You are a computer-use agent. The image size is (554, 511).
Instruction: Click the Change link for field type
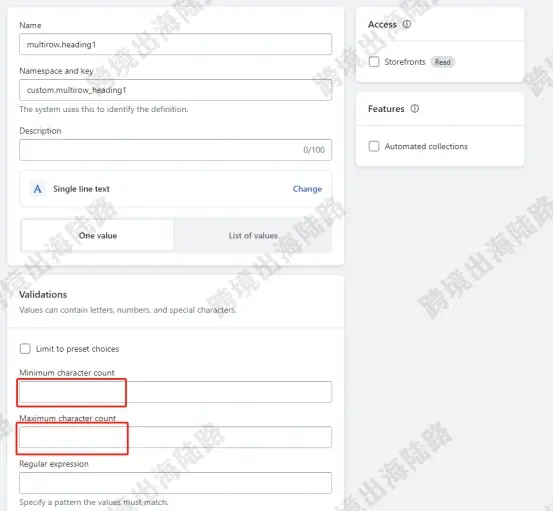307,189
